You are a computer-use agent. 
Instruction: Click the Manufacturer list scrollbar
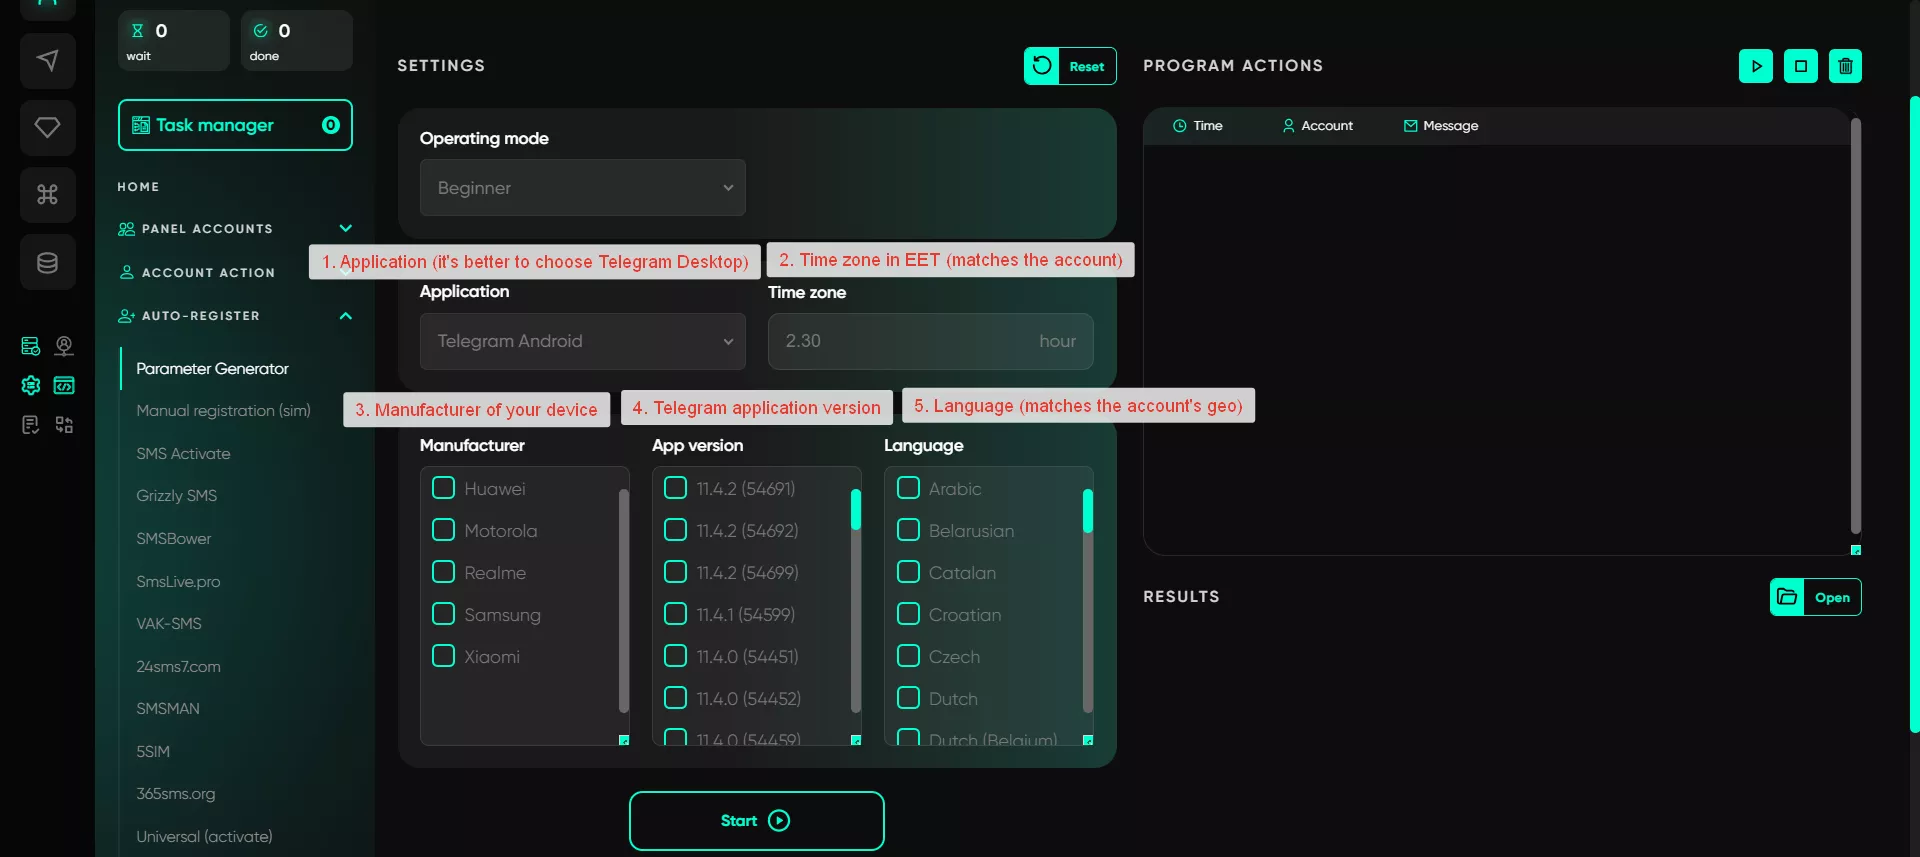tap(624, 600)
